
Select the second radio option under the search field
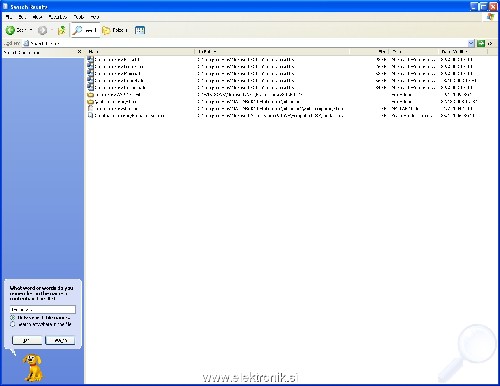pos(13,324)
